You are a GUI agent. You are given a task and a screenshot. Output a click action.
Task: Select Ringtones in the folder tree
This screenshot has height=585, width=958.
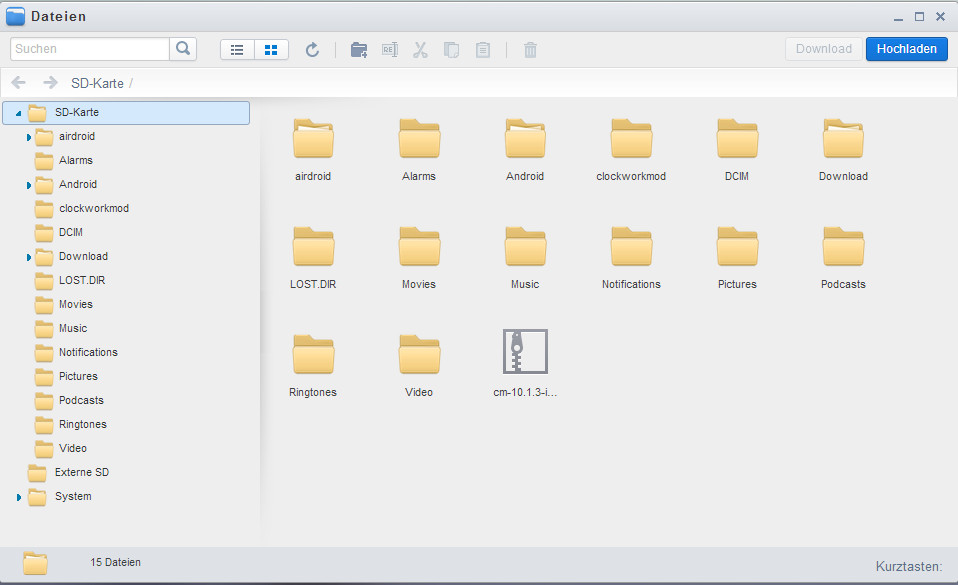82,424
